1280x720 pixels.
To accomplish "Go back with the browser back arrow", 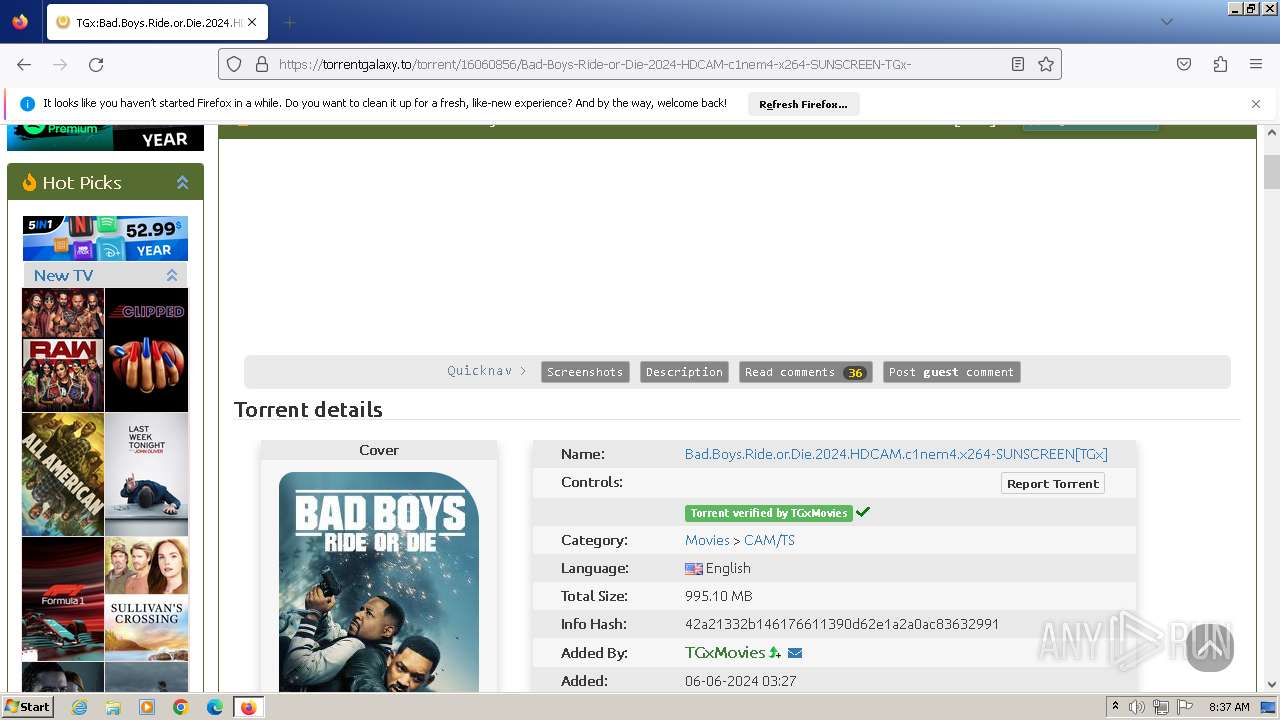I will pos(24,64).
